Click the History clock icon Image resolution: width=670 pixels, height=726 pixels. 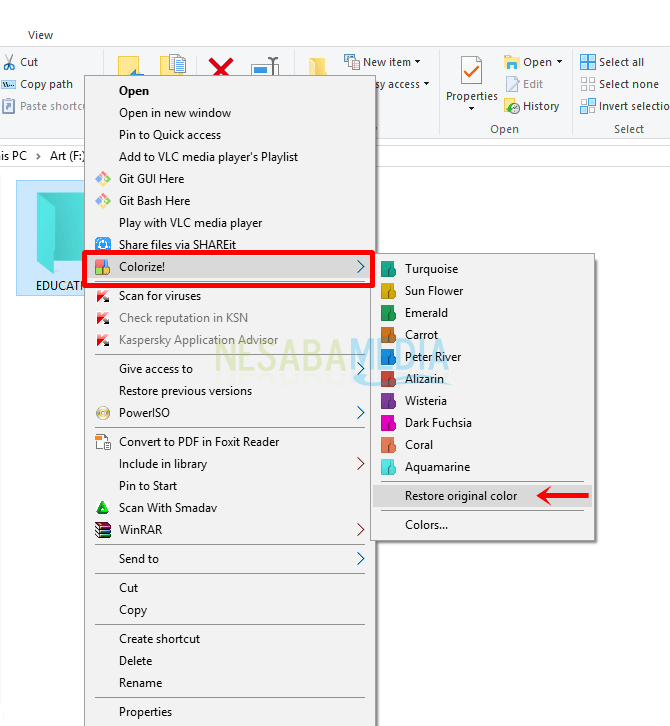[x=512, y=106]
